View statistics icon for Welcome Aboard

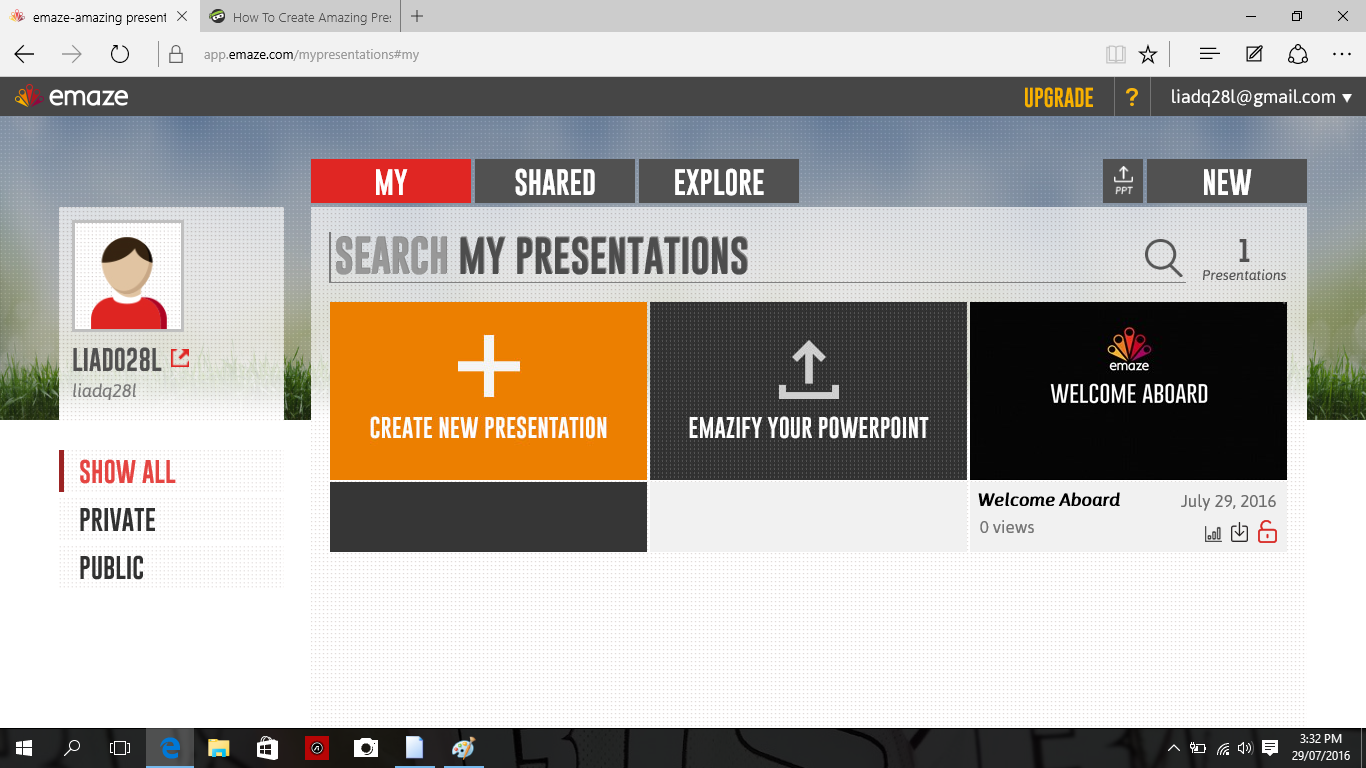click(x=1213, y=533)
